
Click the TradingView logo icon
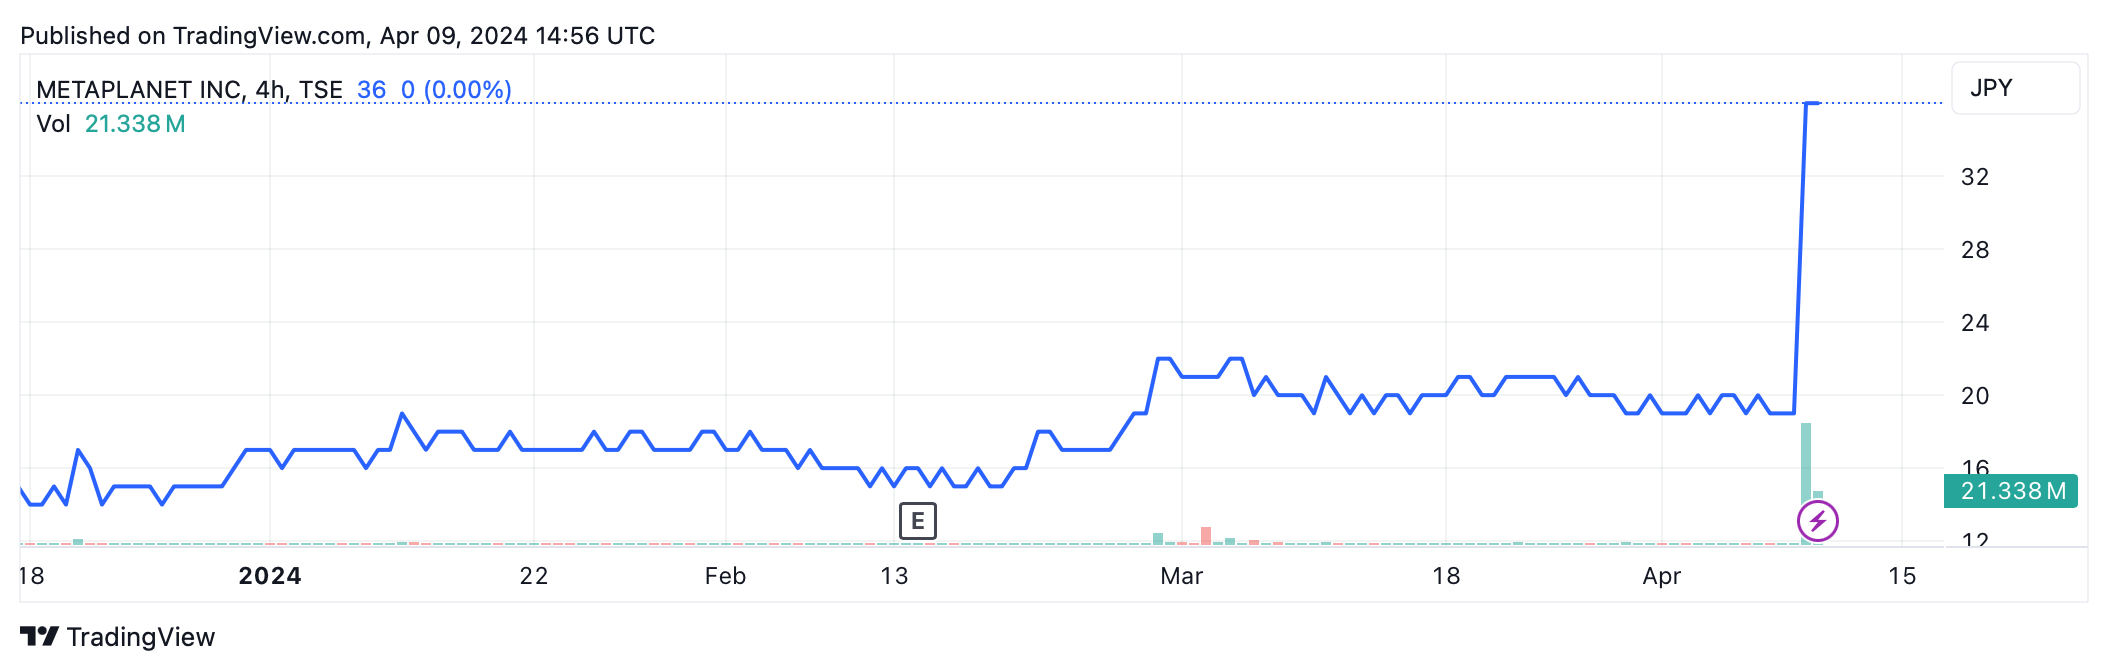(x=39, y=636)
